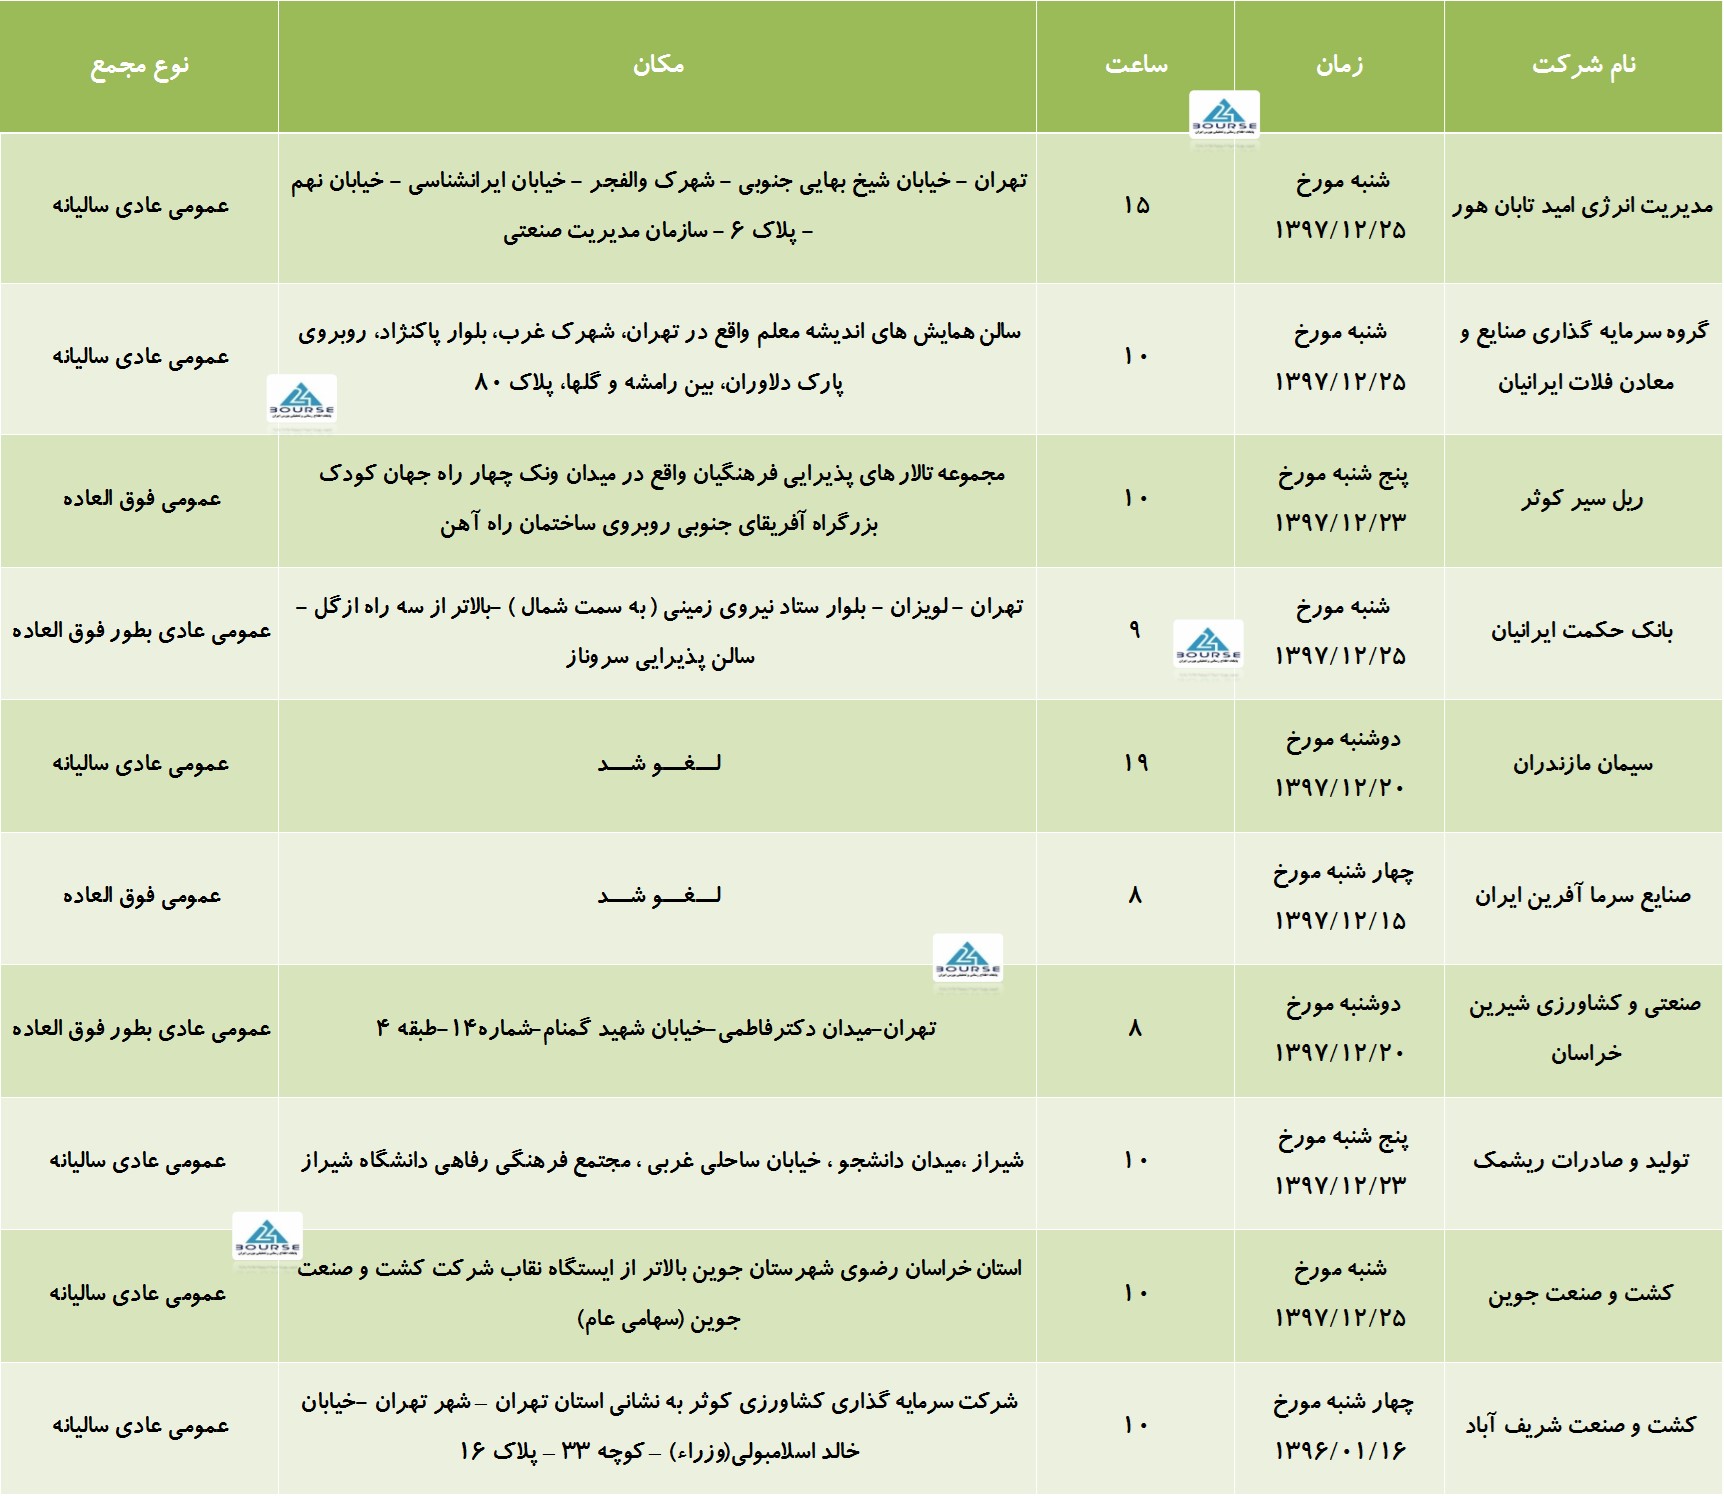Click the location address in the امید تابان هور row
The width and height of the screenshot is (1724, 1496).
658,206
